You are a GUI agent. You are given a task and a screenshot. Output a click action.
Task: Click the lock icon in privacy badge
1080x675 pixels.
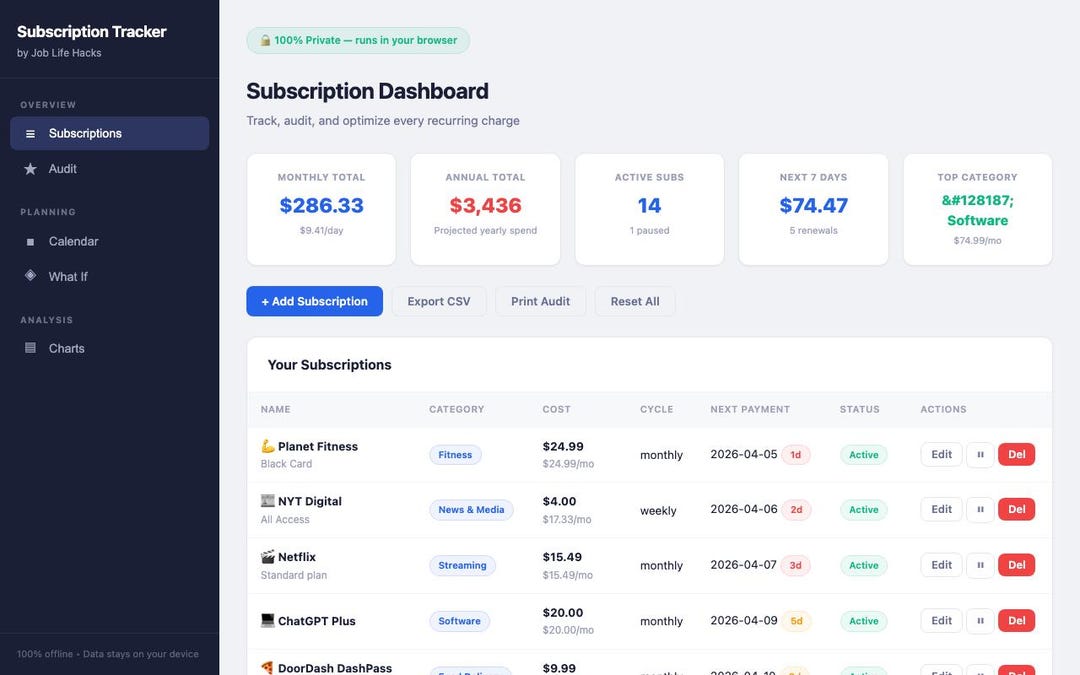(x=265, y=40)
